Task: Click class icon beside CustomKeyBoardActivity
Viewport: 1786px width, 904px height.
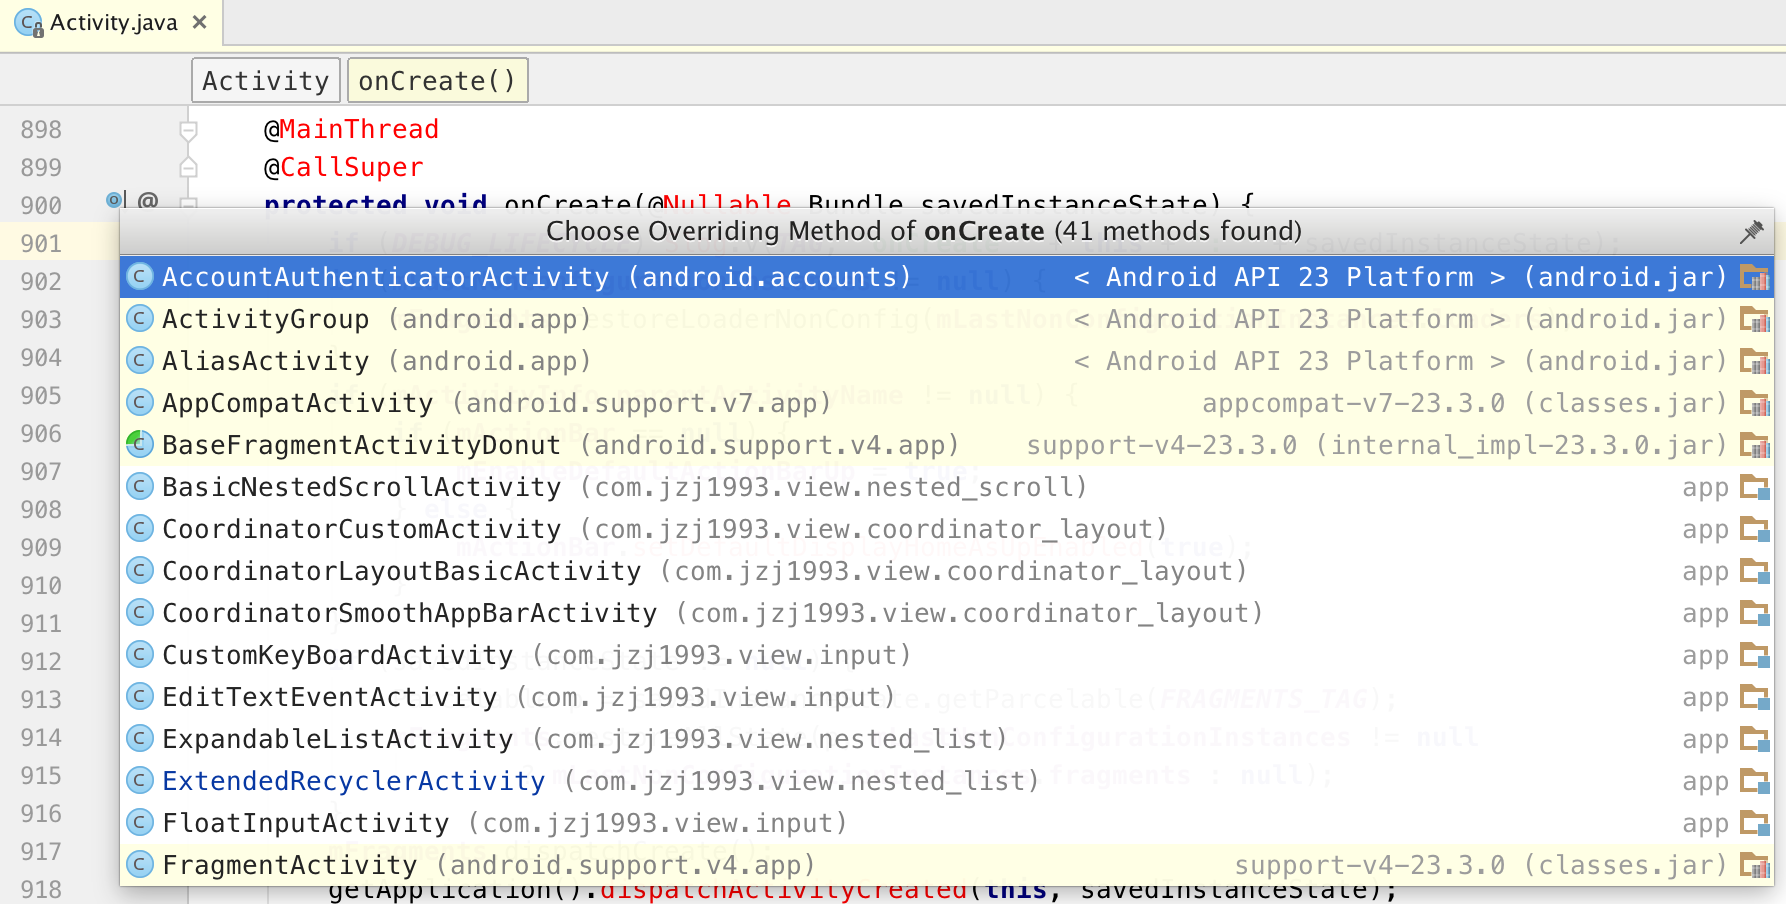Action: [140, 655]
